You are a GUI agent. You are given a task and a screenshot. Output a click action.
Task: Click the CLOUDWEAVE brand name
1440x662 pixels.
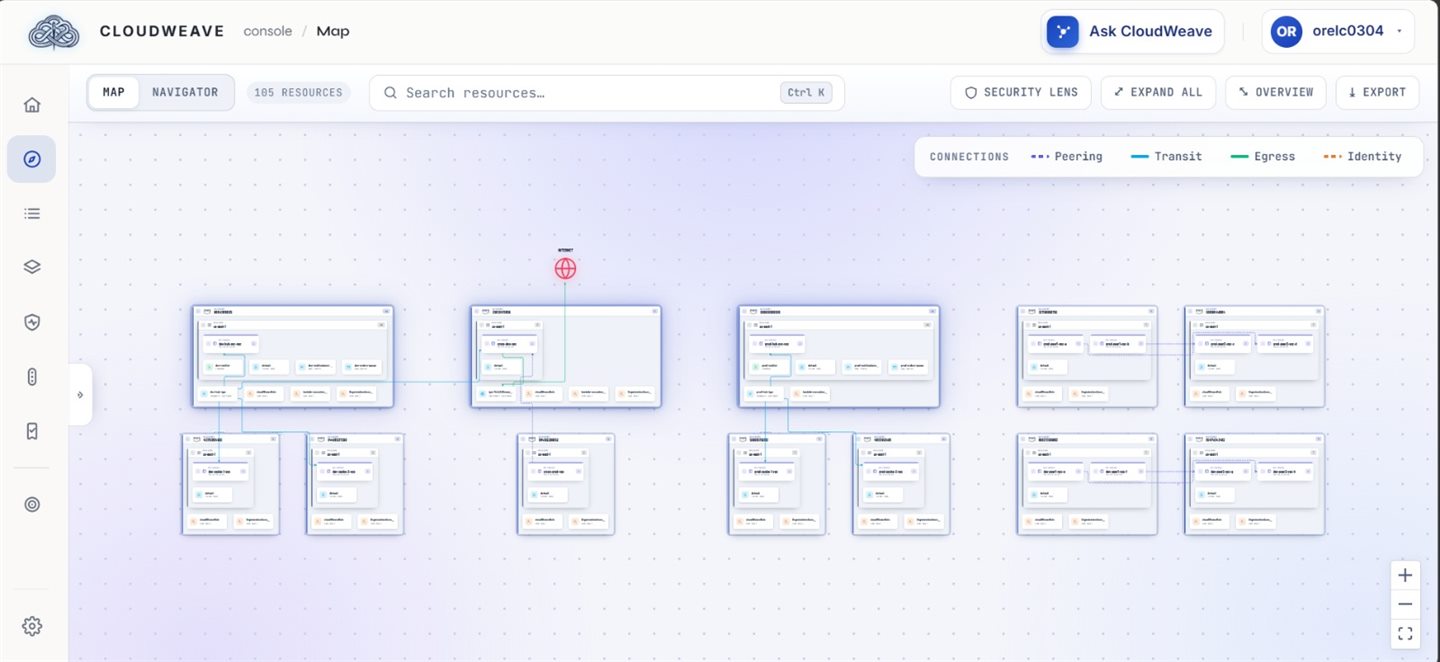(162, 31)
